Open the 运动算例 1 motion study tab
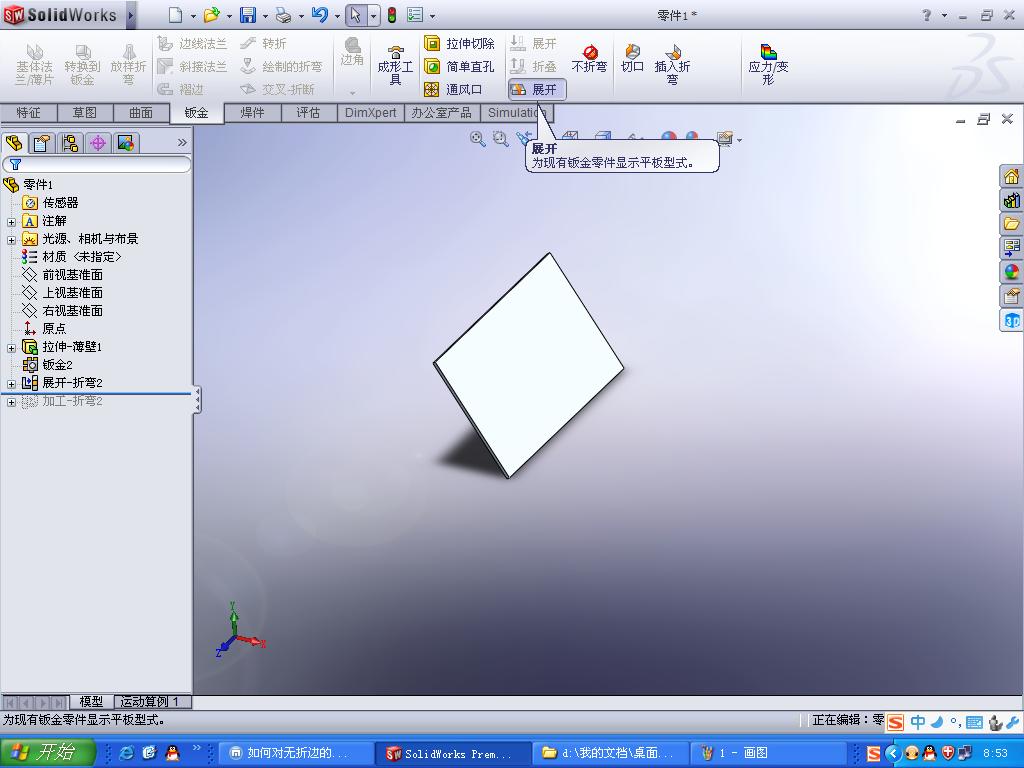 [153, 702]
